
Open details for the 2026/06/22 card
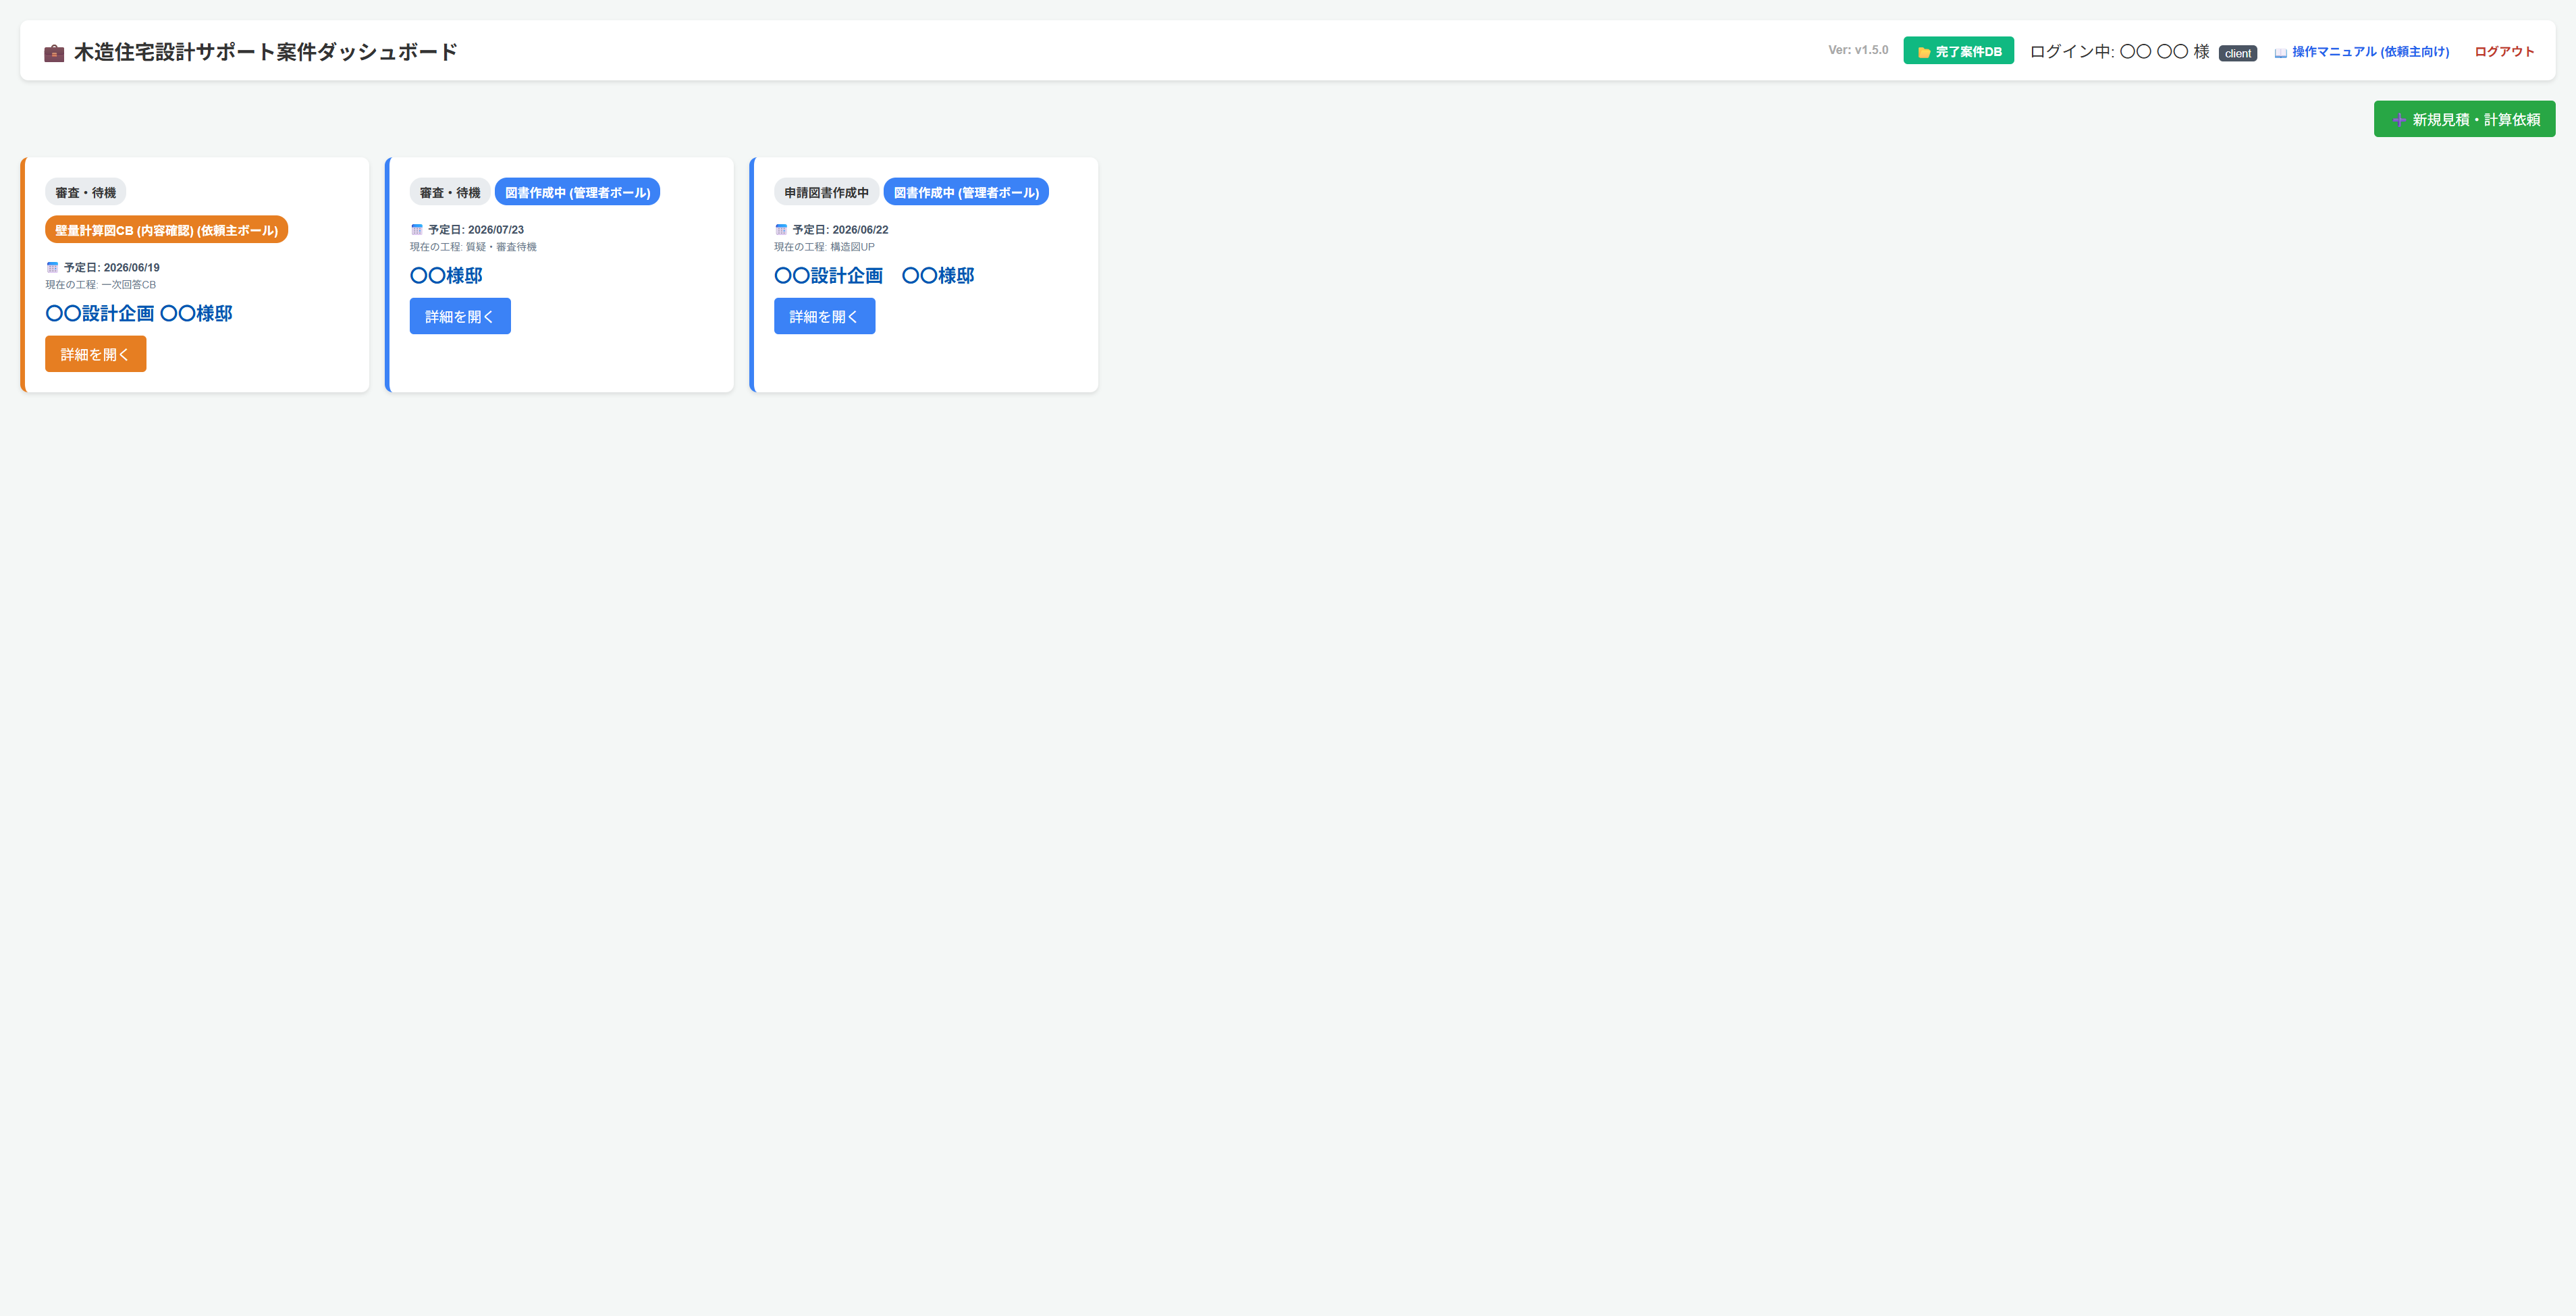click(x=824, y=316)
